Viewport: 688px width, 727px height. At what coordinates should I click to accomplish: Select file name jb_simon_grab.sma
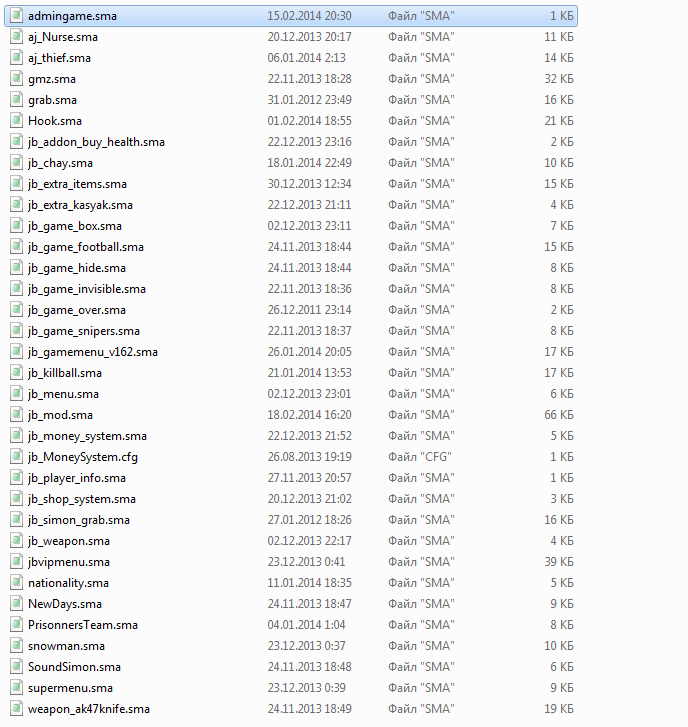tap(79, 520)
